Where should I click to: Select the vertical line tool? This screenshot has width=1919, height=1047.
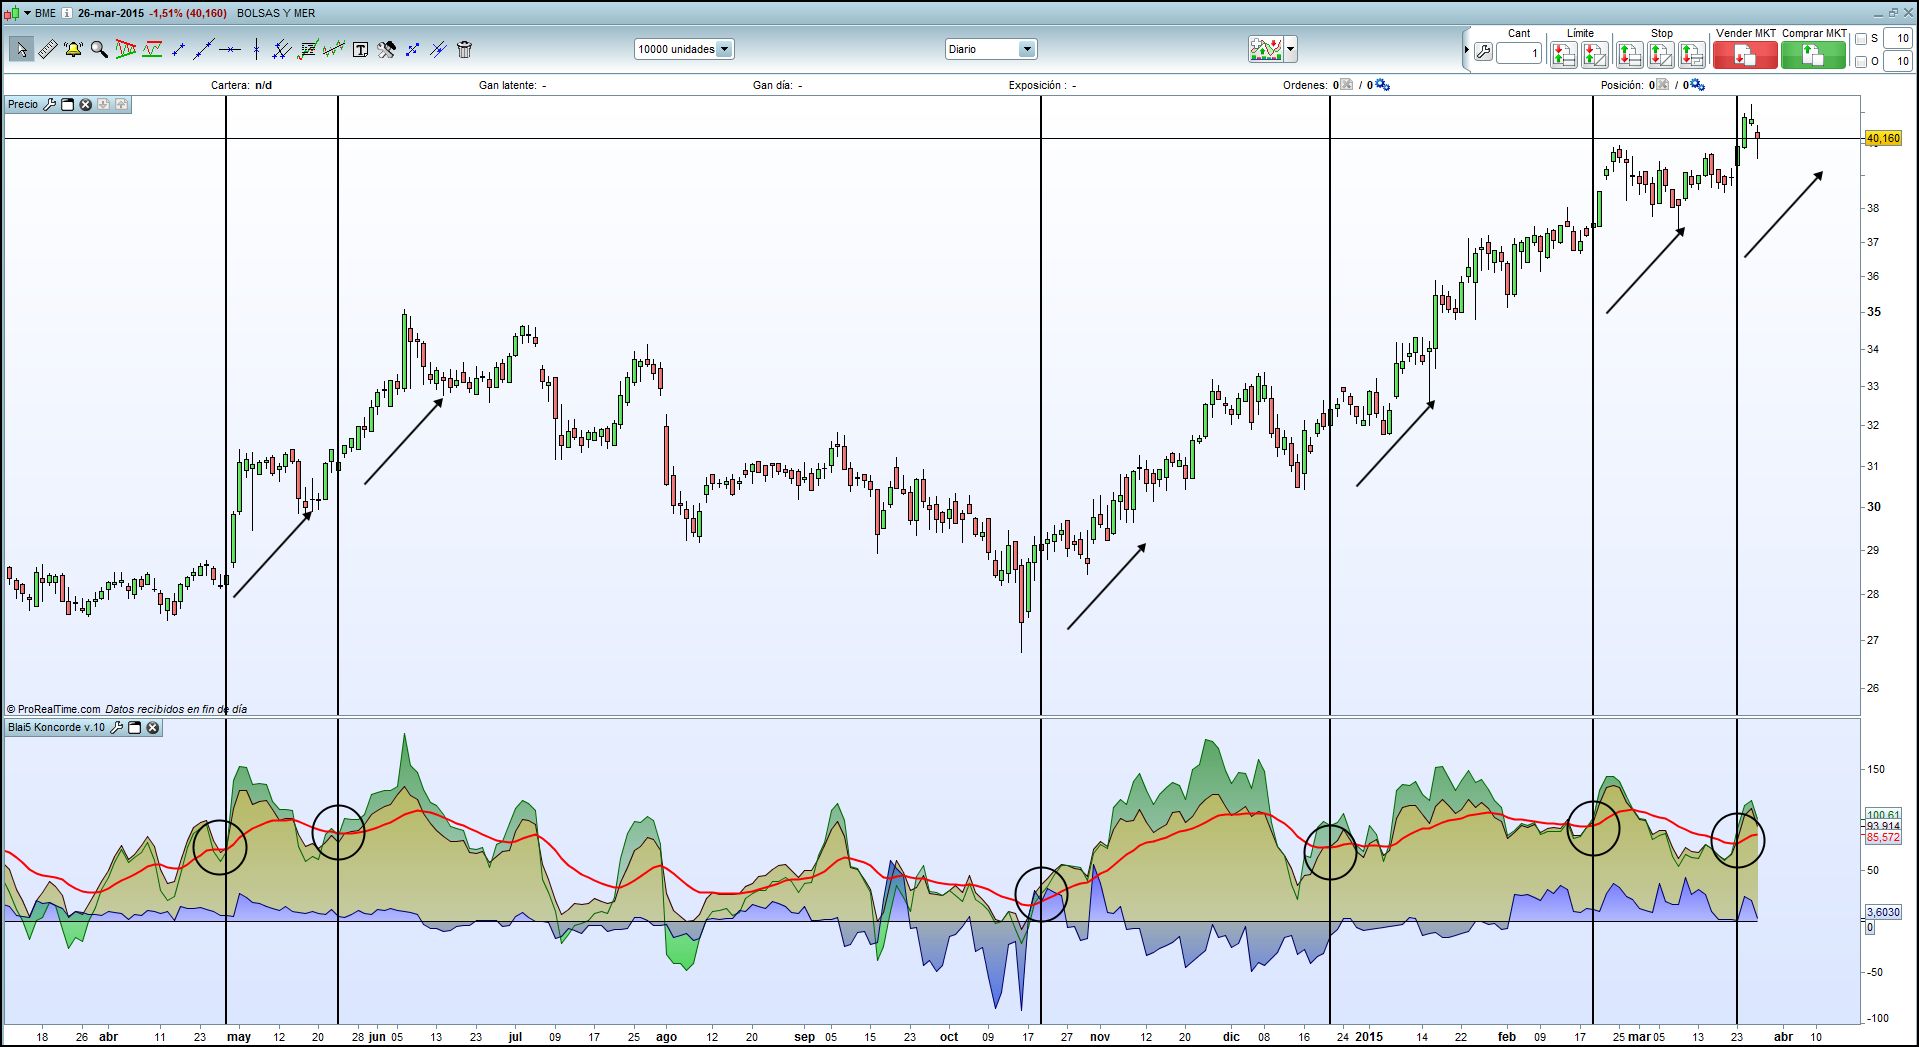[256, 49]
